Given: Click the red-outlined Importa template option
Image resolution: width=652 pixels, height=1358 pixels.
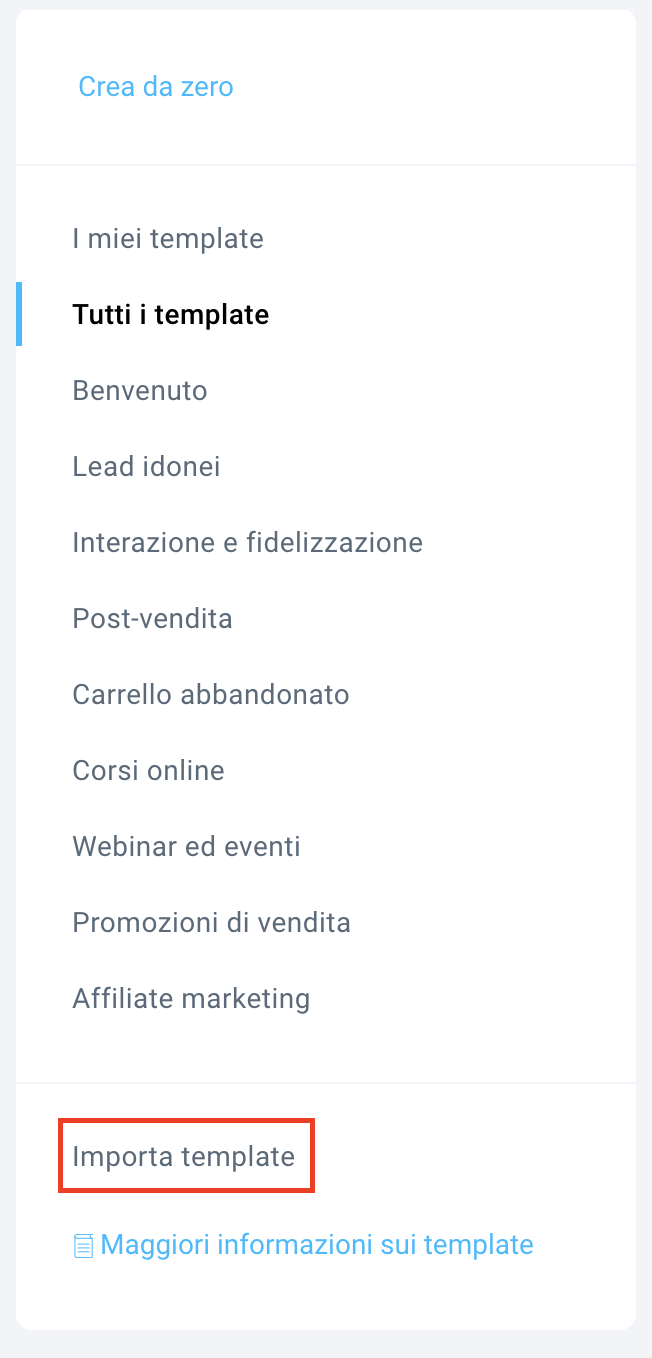Looking at the screenshot, I should tap(186, 1156).
